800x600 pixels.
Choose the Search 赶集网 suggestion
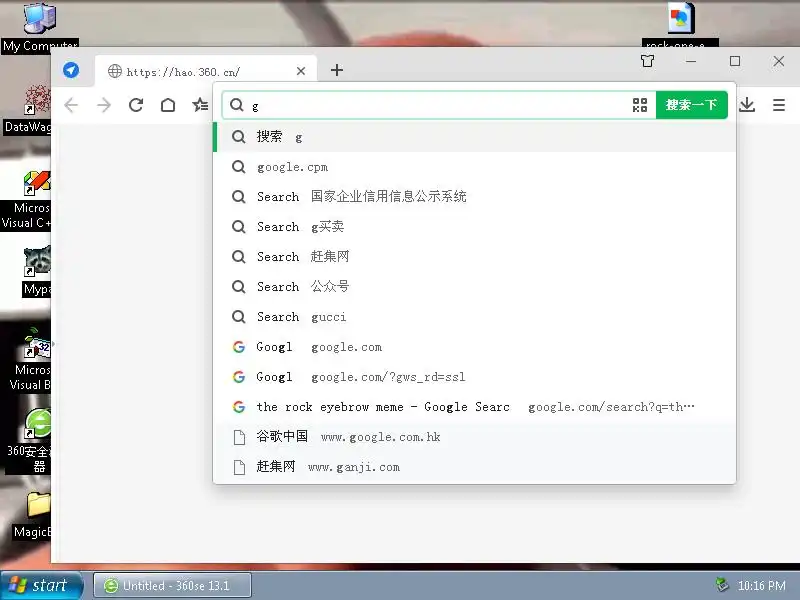click(x=474, y=257)
